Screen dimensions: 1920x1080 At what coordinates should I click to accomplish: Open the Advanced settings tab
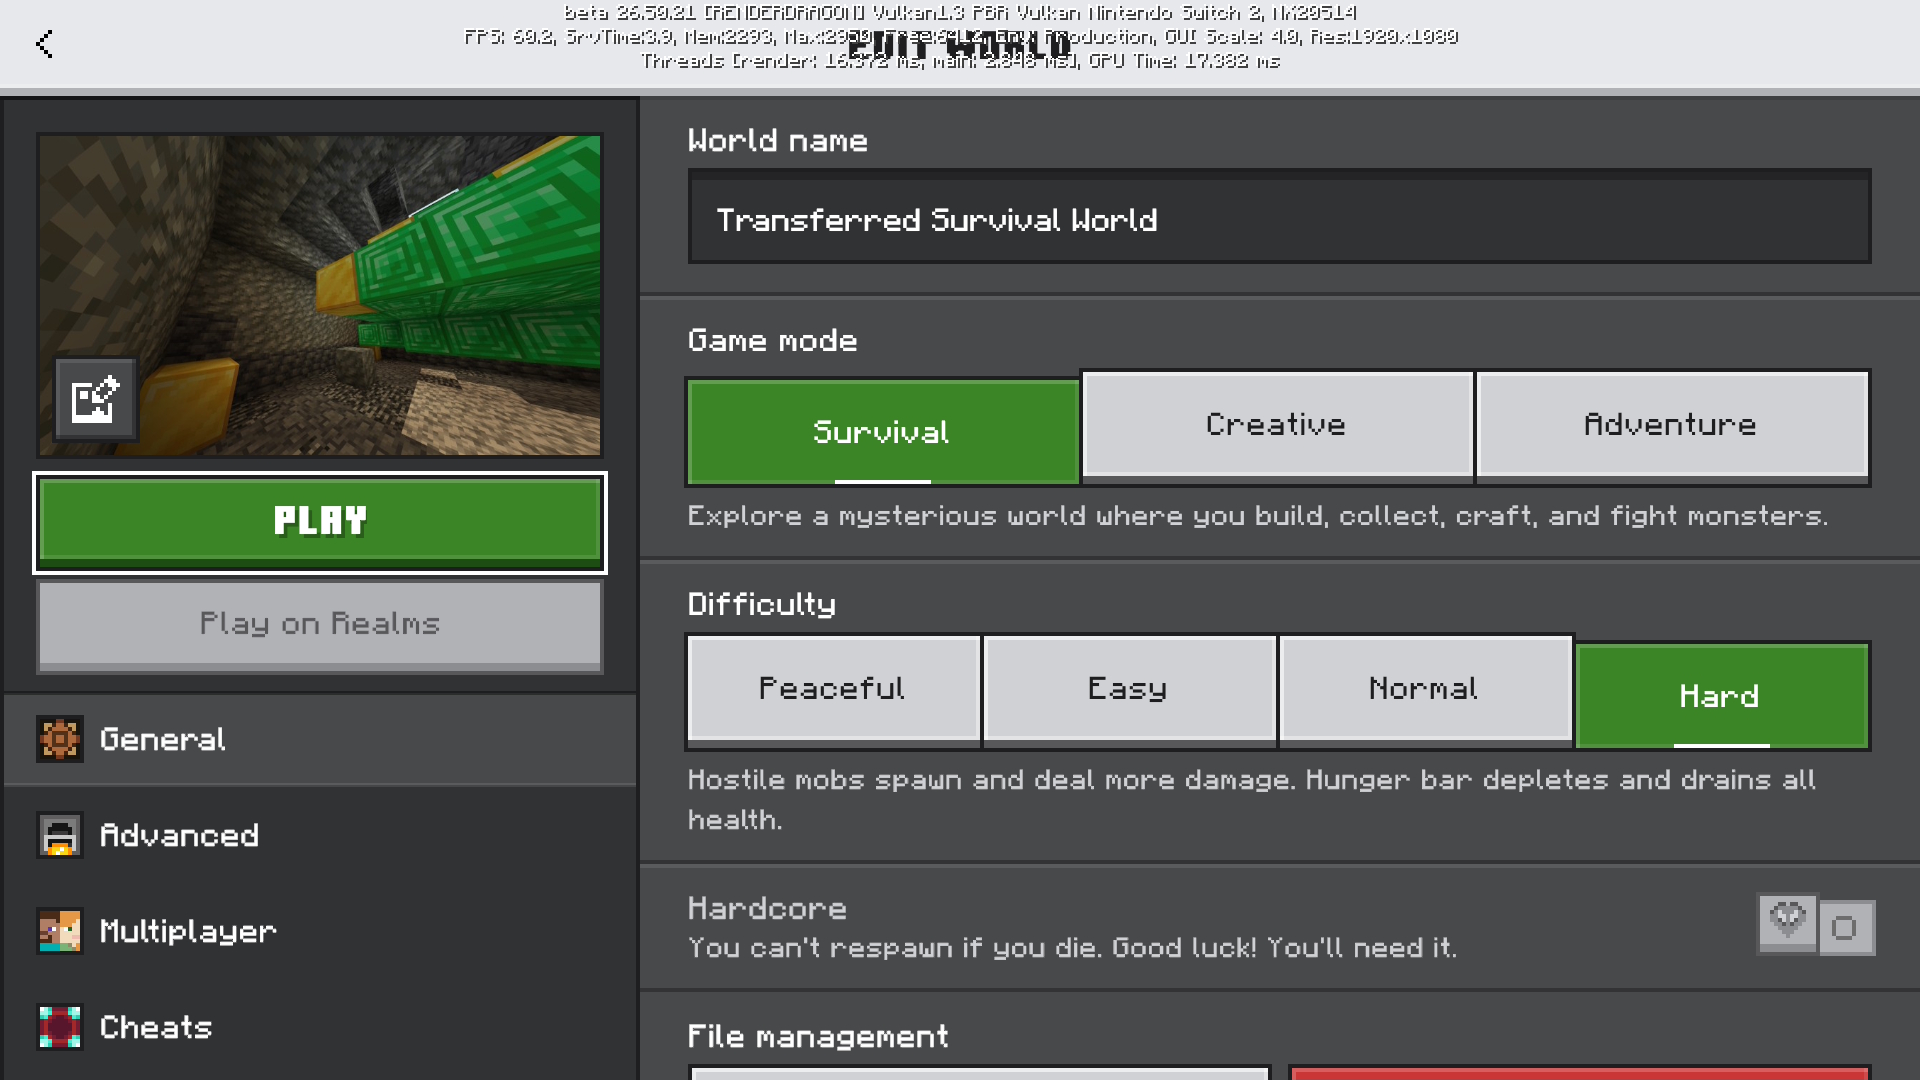pyautogui.click(x=320, y=835)
